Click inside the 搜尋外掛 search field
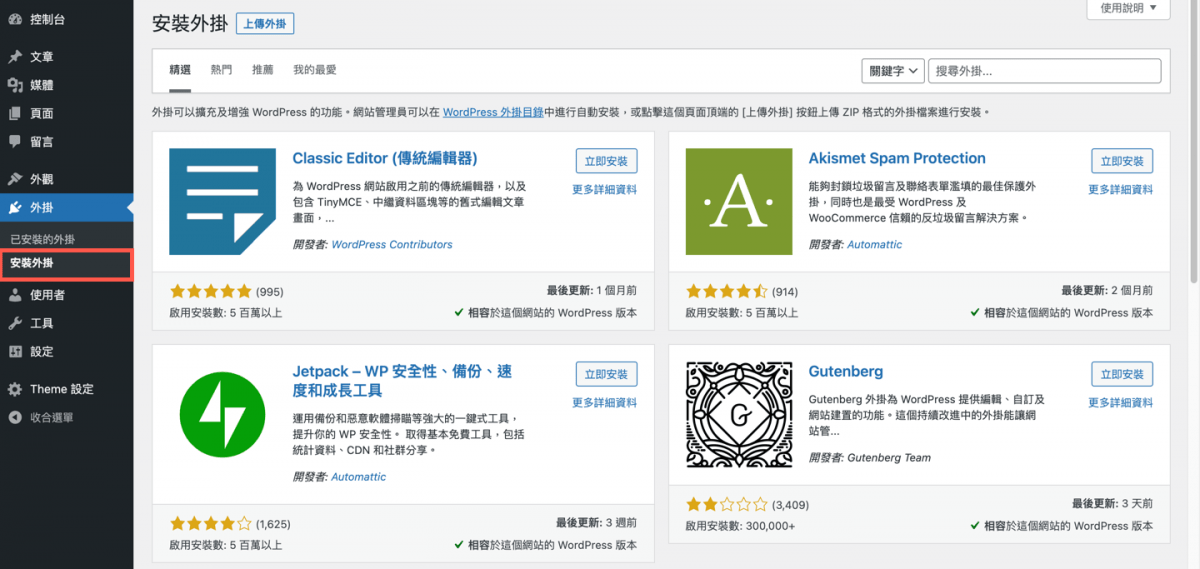Viewport: 1200px width, 569px height. click(1045, 71)
